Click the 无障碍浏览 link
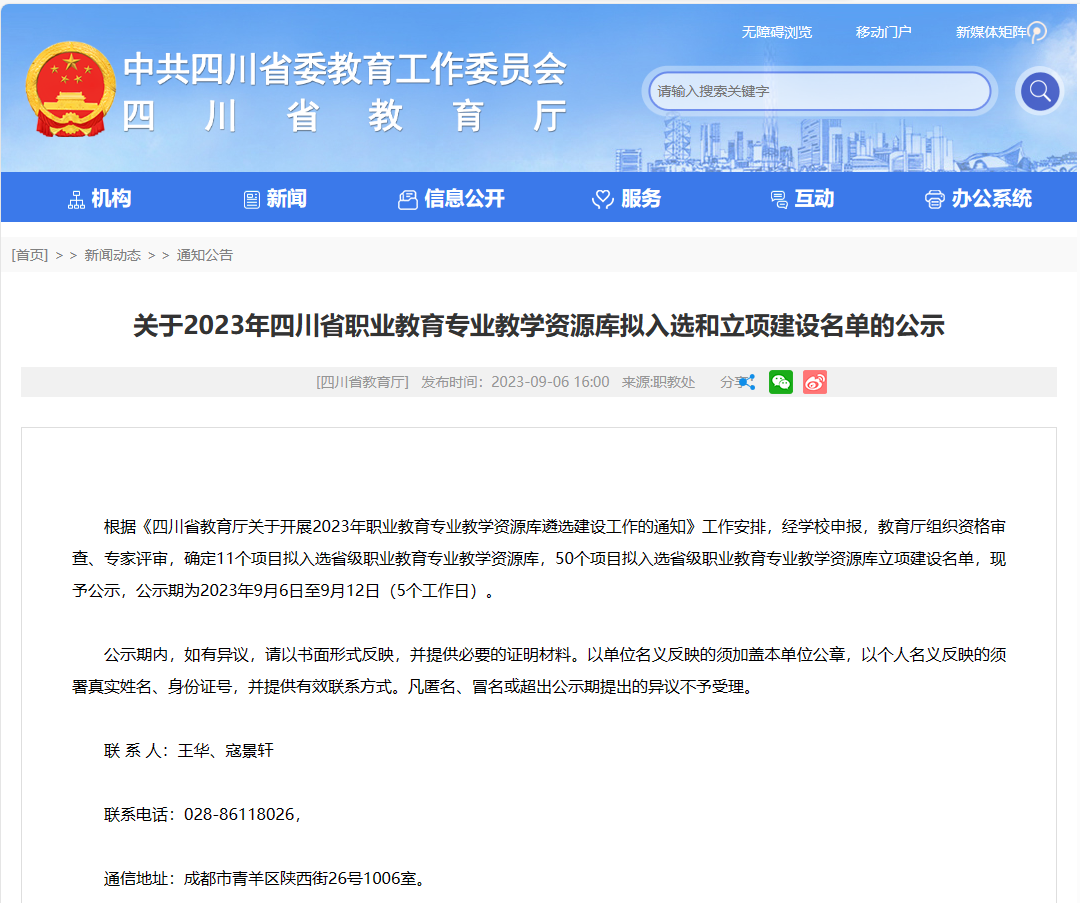This screenshot has height=903, width=1080. click(776, 32)
